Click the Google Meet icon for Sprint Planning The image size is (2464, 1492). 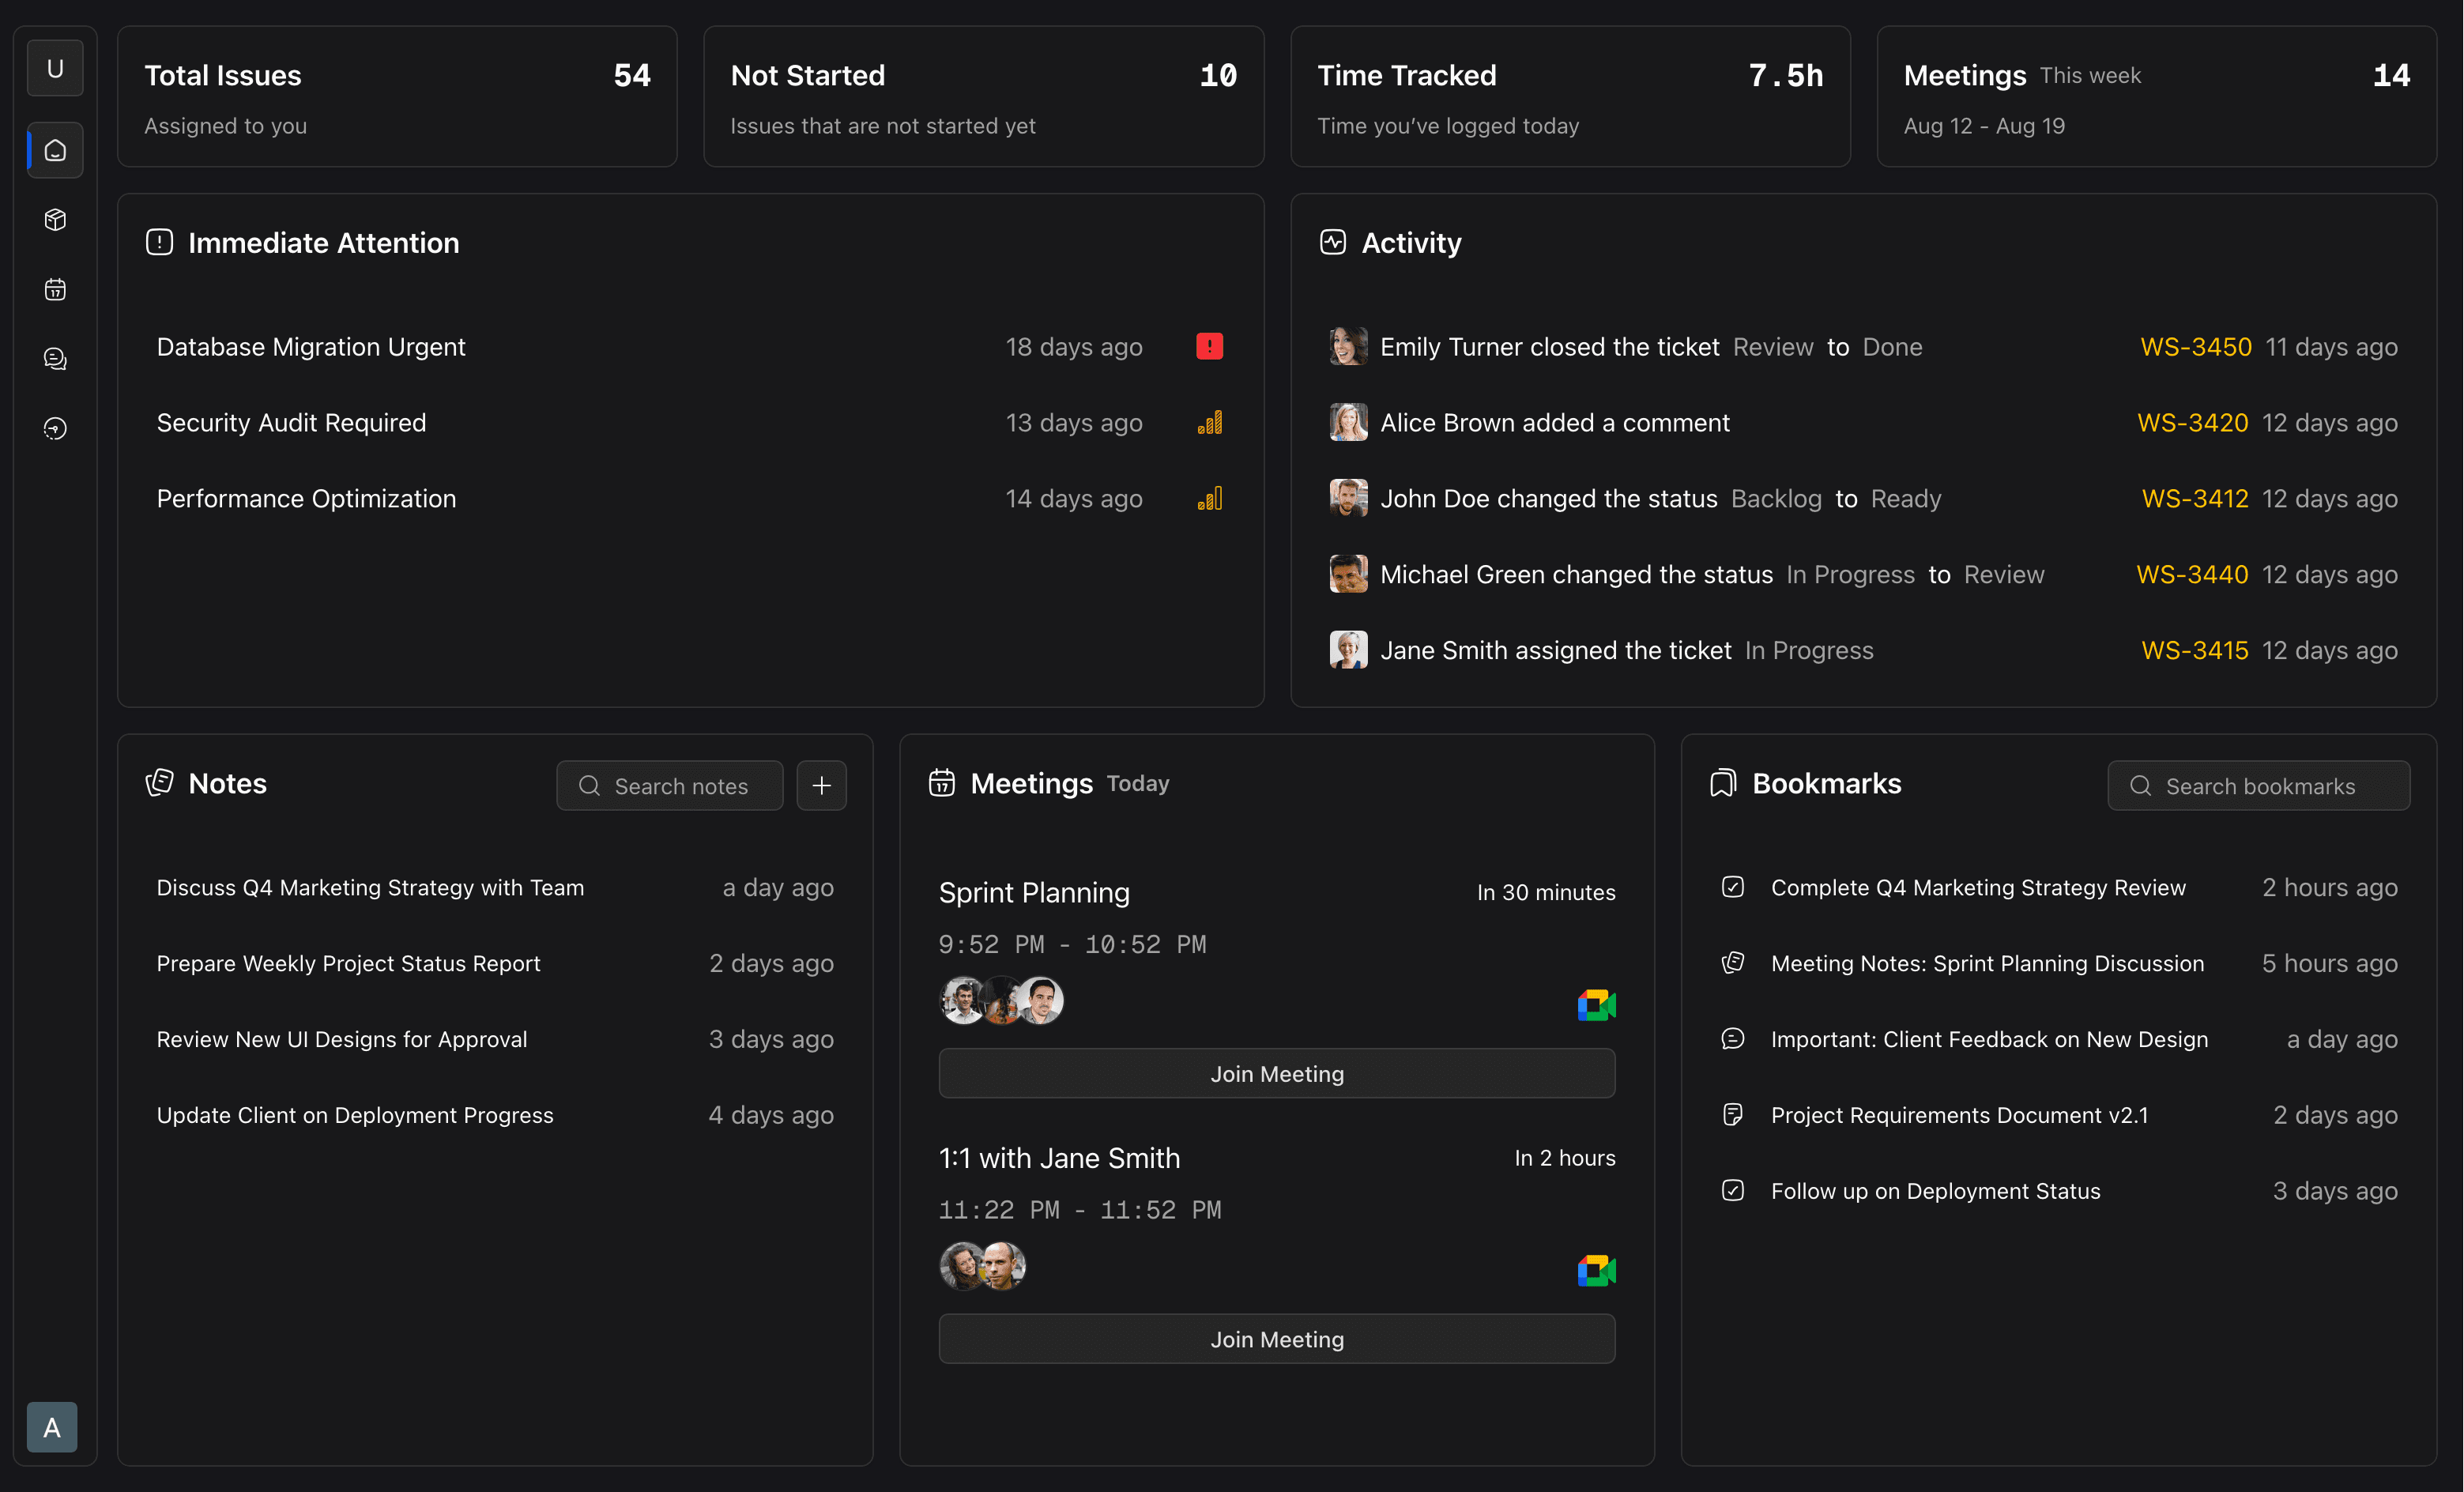[x=1595, y=1005]
